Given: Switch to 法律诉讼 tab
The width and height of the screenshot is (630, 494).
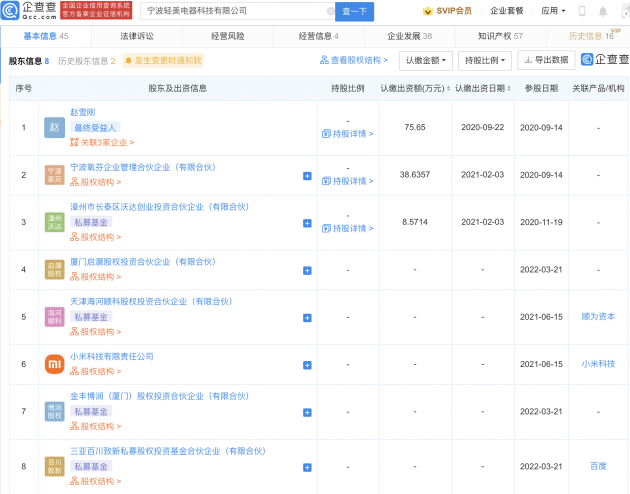Looking at the screenshot, I should point(137,36).
